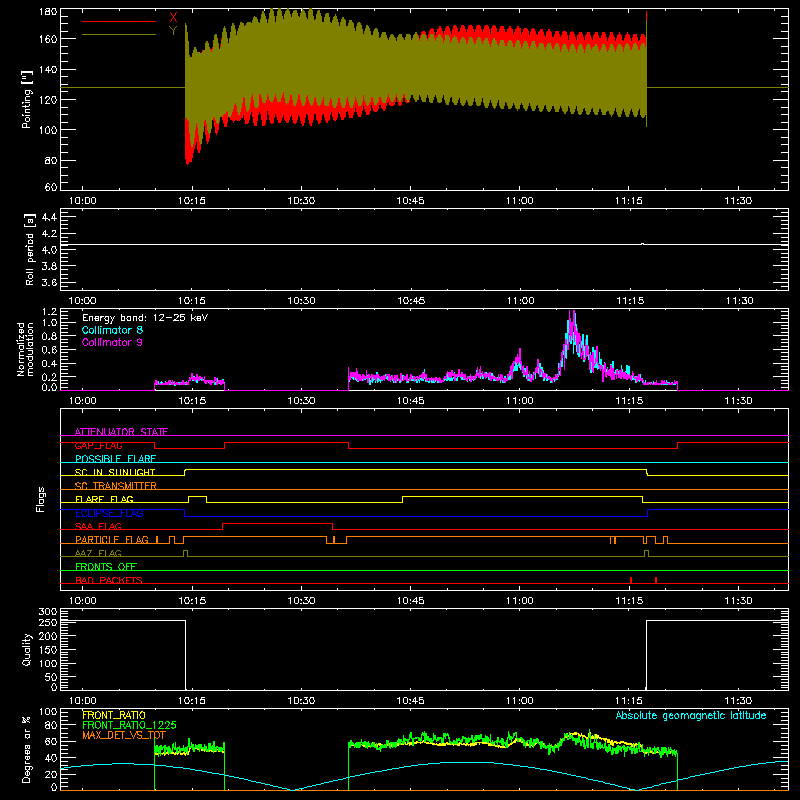Click the GAP_FLAG label
This screenshot has height=800, width=800.
point(98,445)
